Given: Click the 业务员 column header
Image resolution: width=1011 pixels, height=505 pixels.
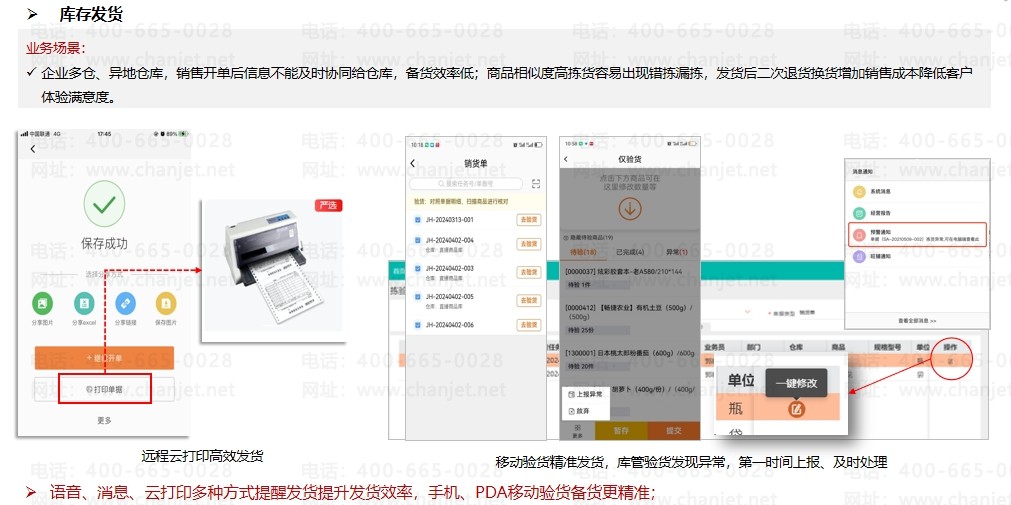Looking at the screenshot, I should pos(716,347).
